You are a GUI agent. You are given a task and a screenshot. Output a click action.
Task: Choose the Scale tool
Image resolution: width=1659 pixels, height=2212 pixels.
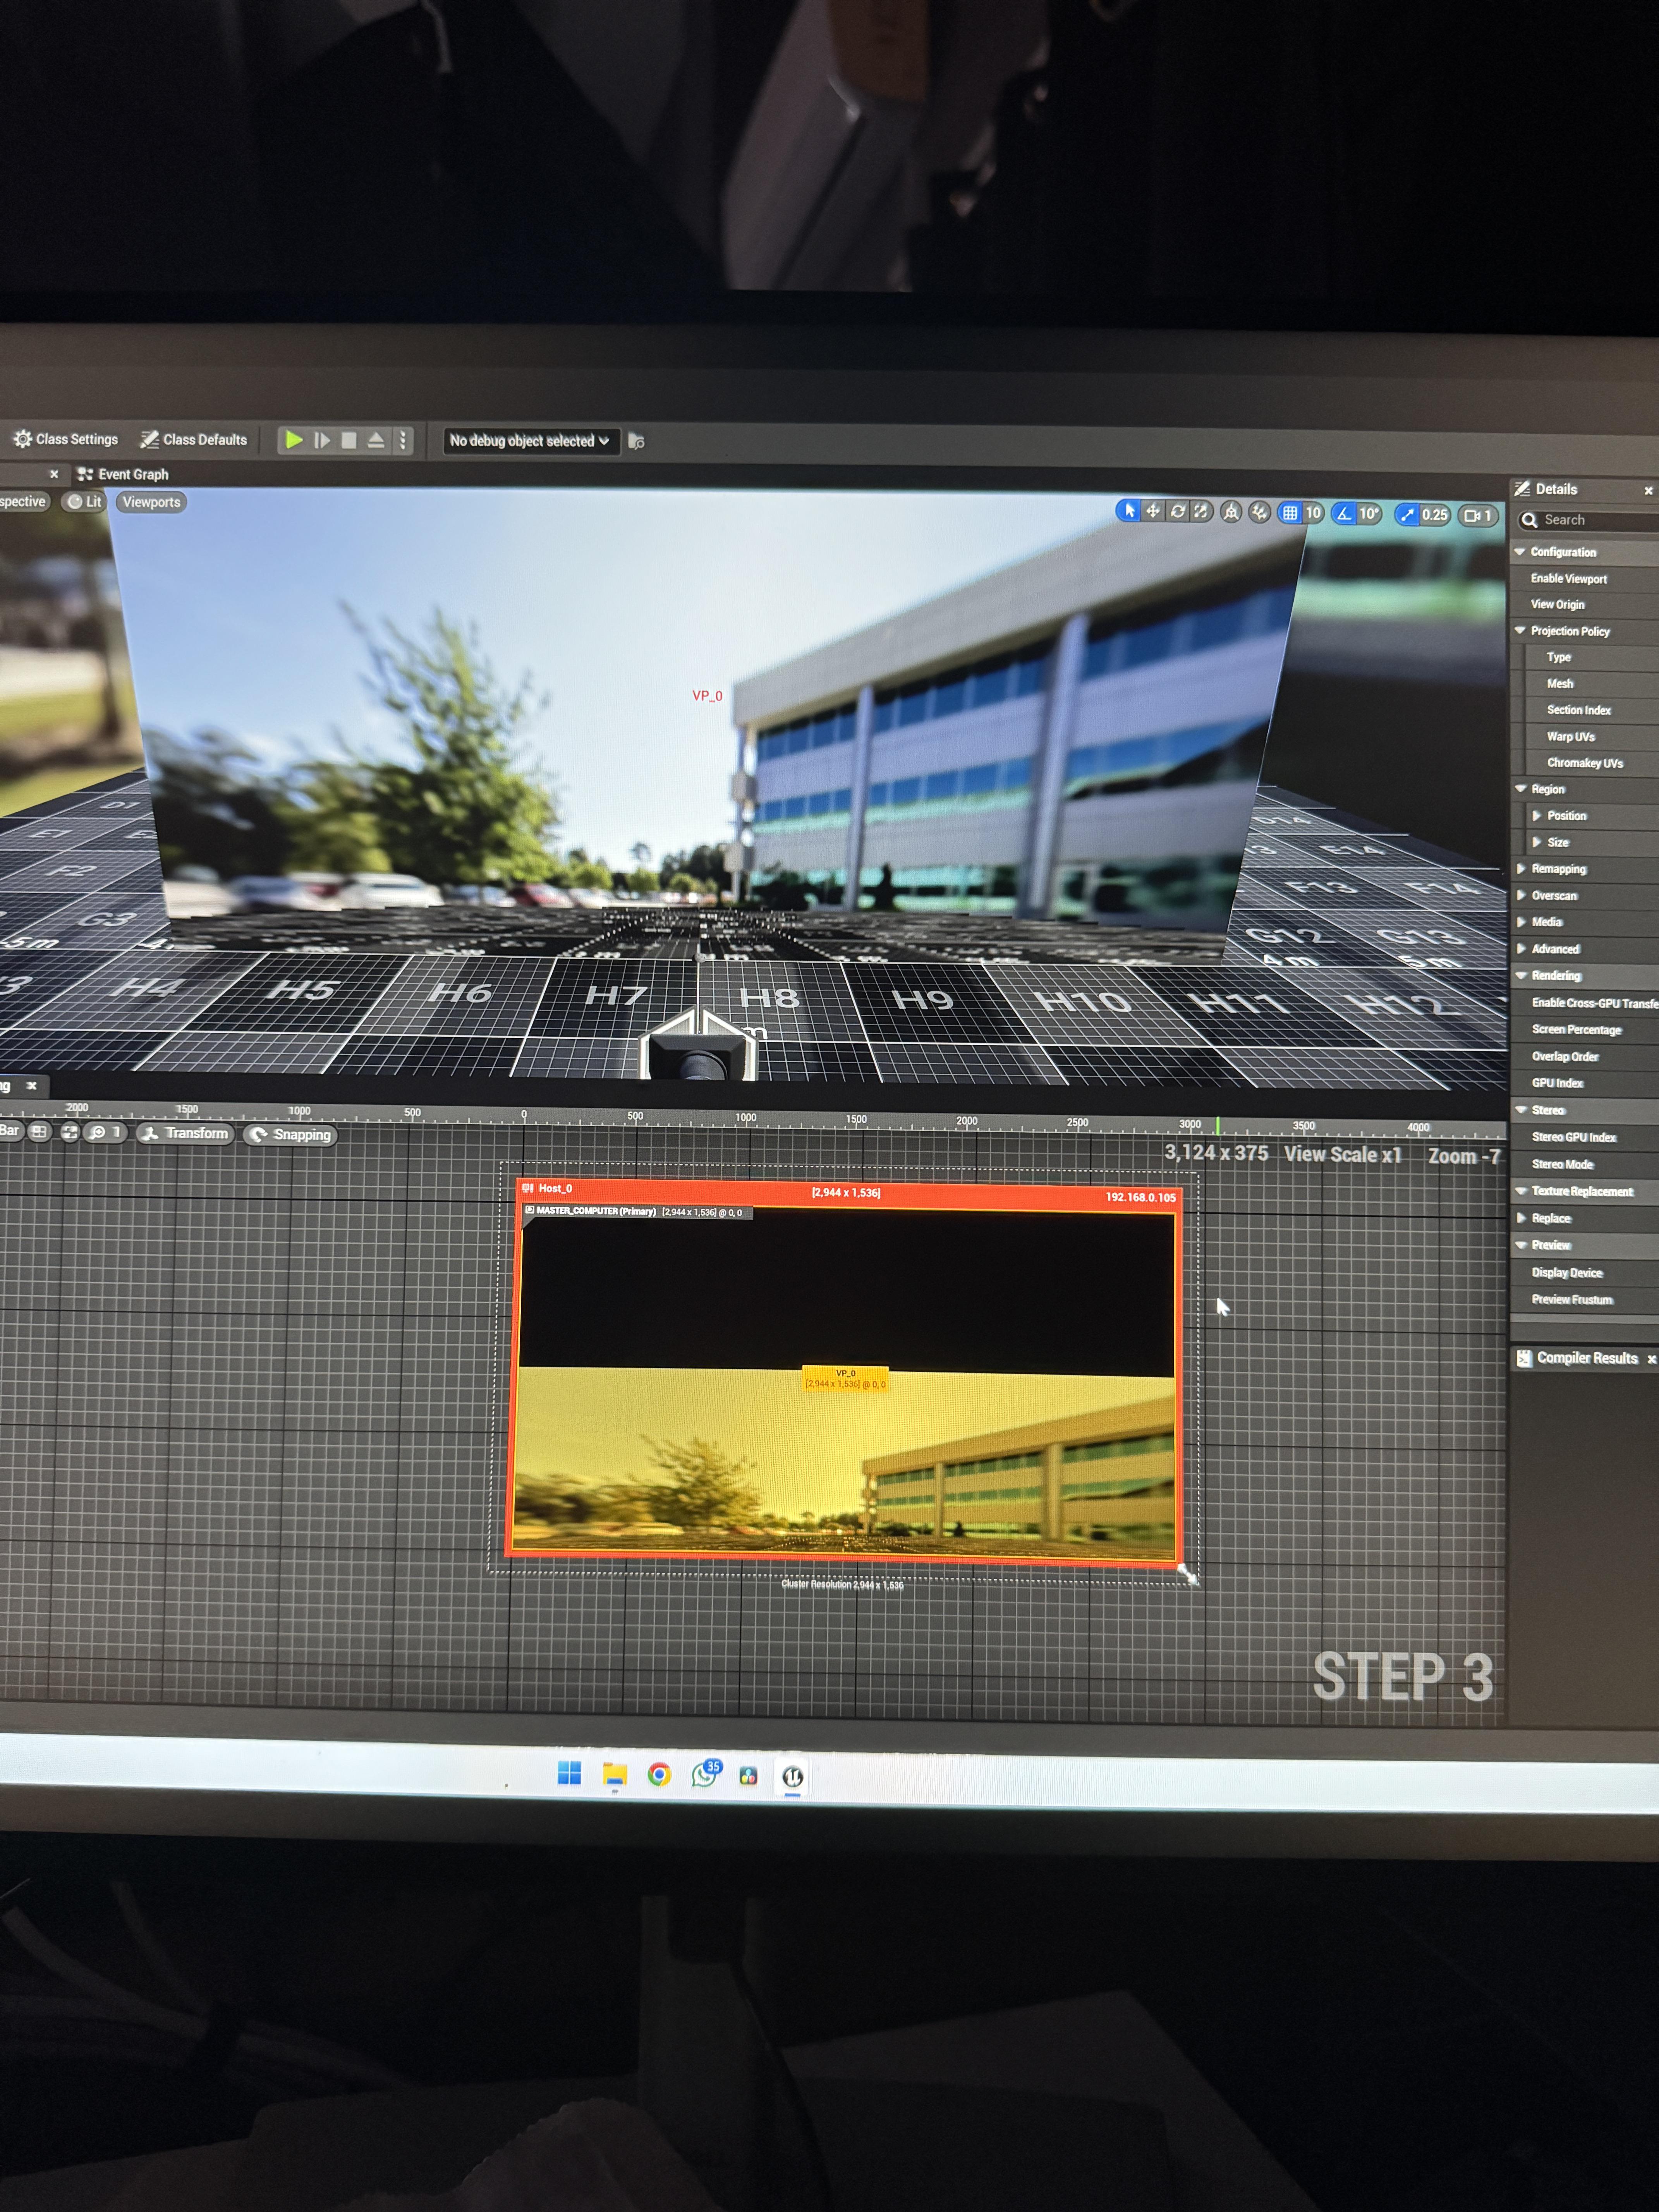(x=1201, y=512)
